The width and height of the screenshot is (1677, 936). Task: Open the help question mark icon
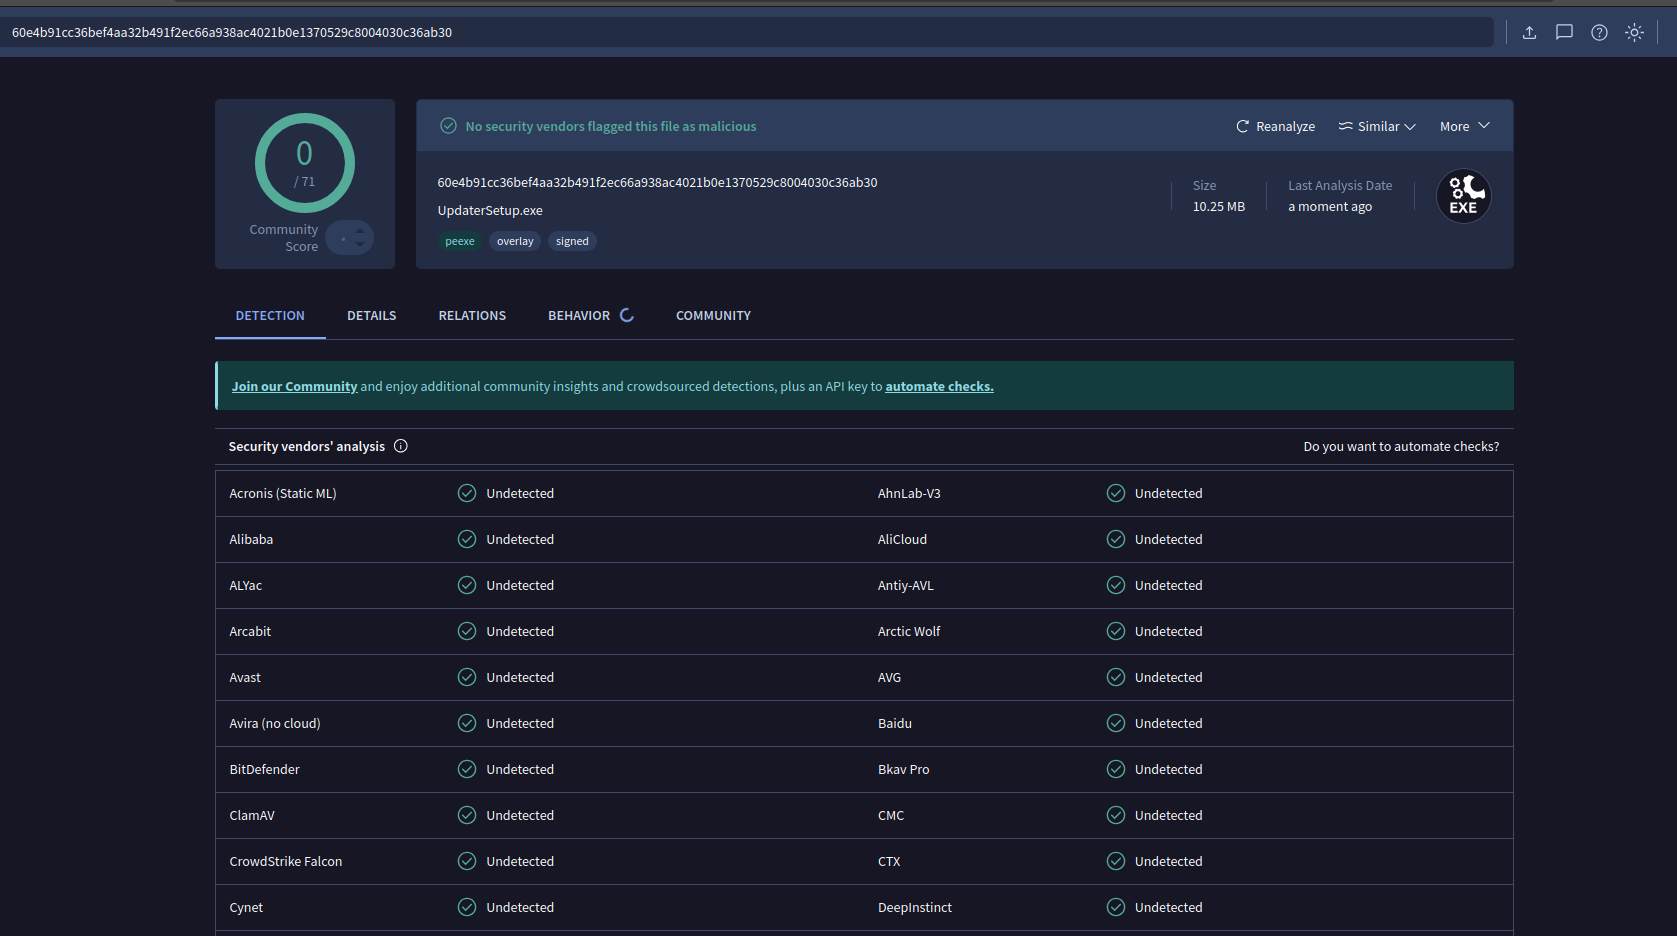(x=1599, y=33)
